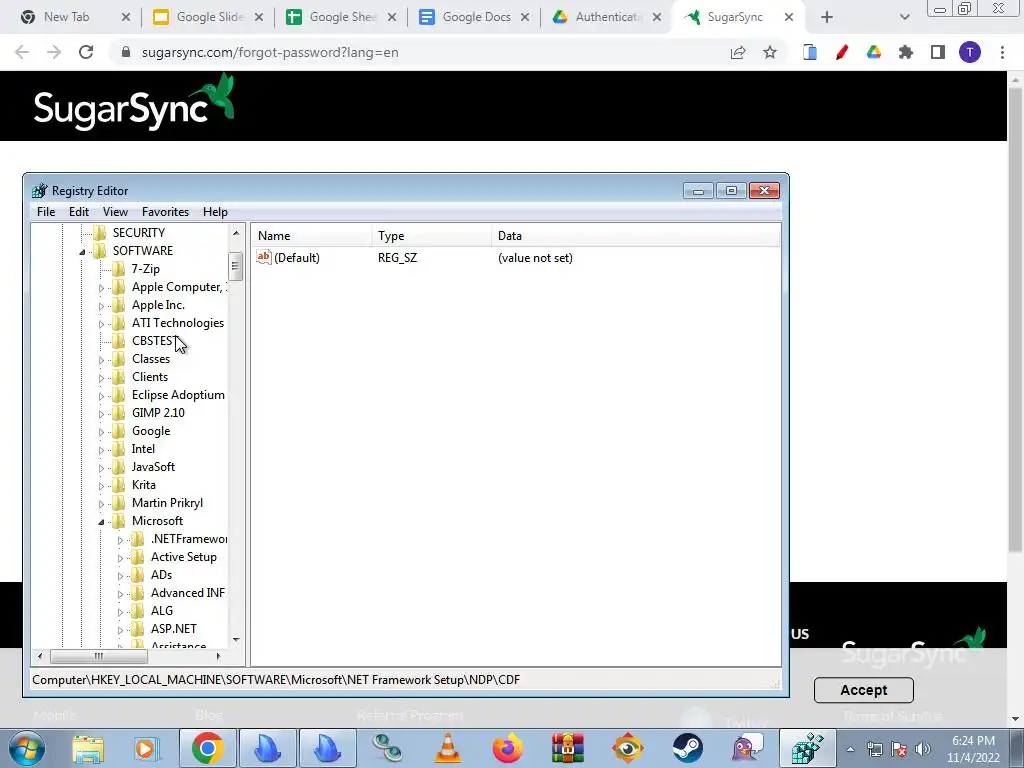
Task: Open the File menu in Registry Editor
Action: (46, 212)
